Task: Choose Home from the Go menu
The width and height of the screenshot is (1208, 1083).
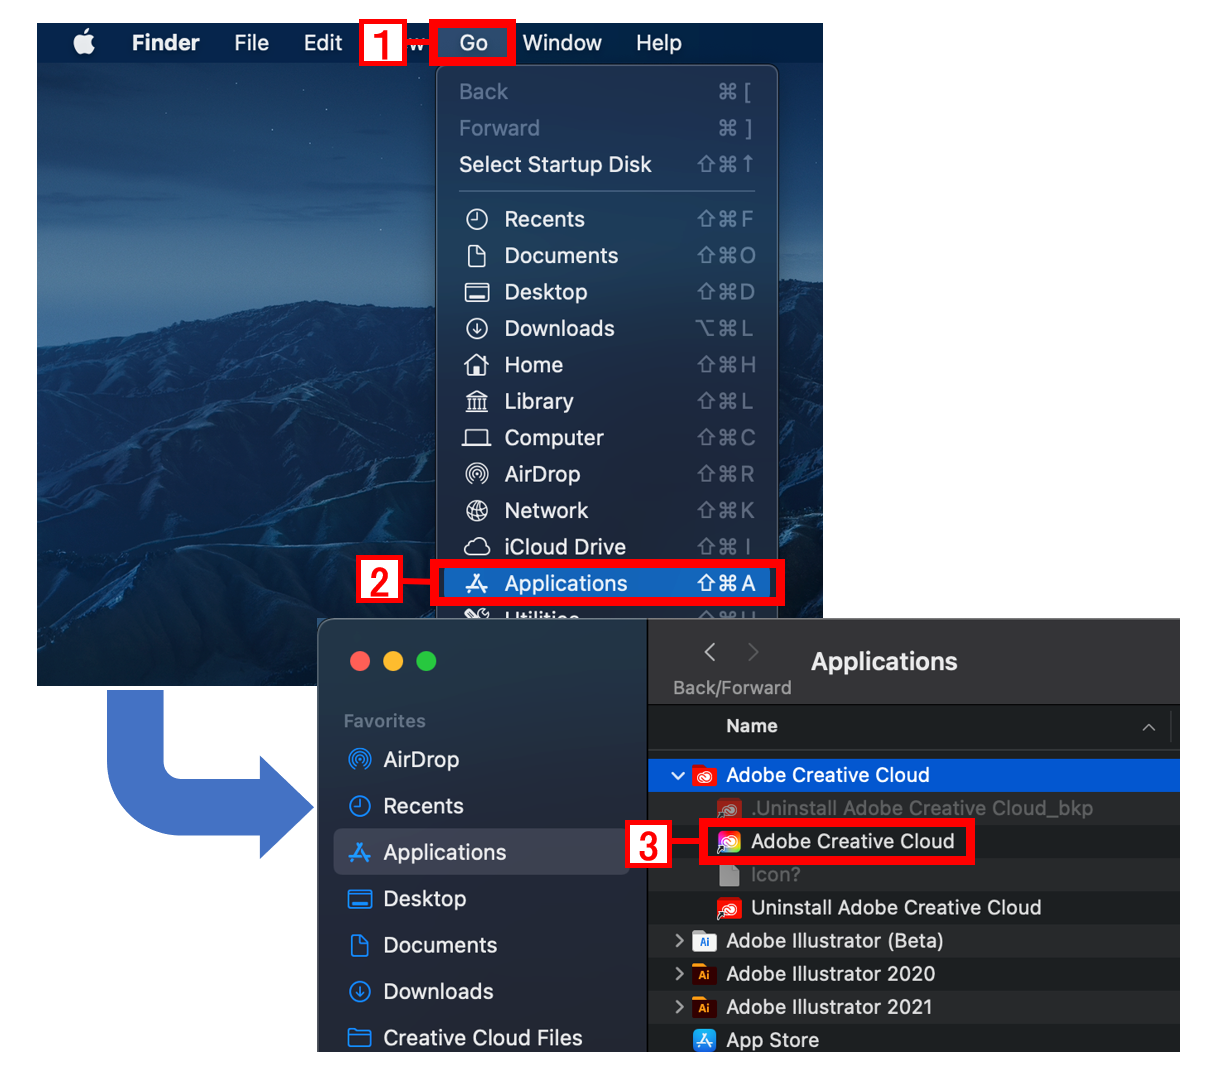Action: coord(607,365)
